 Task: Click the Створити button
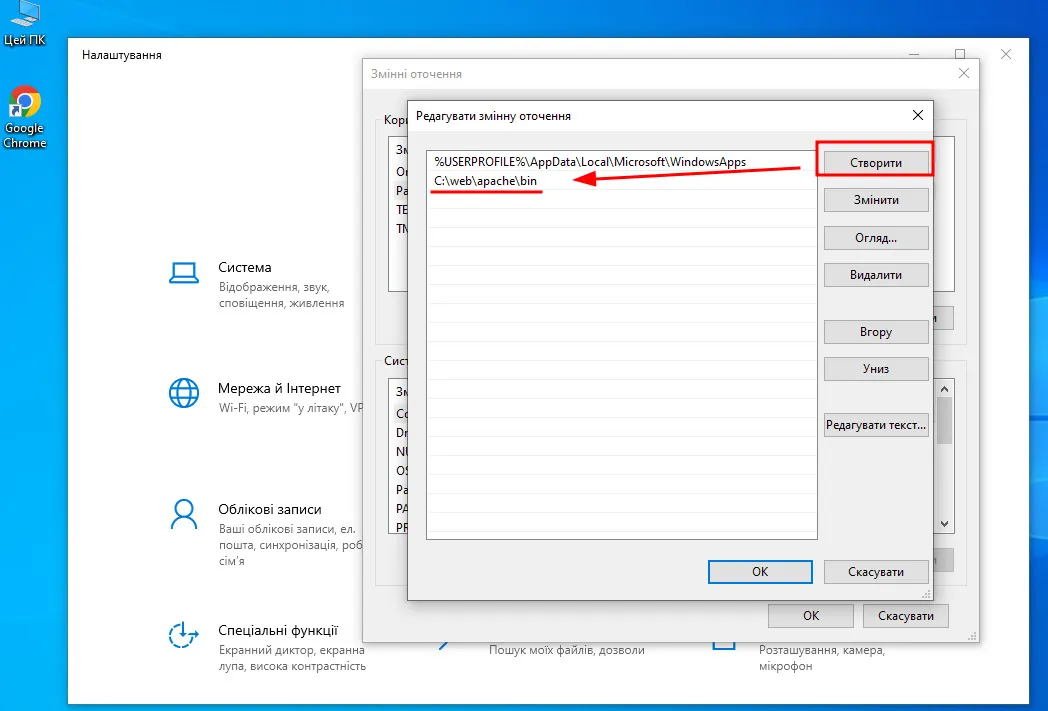click(876, 162)
